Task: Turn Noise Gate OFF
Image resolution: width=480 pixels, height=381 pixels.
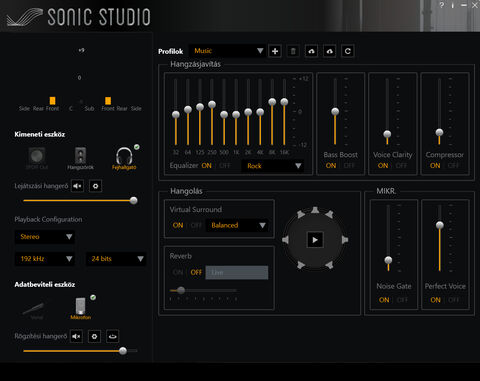Action: coord(402,300)
